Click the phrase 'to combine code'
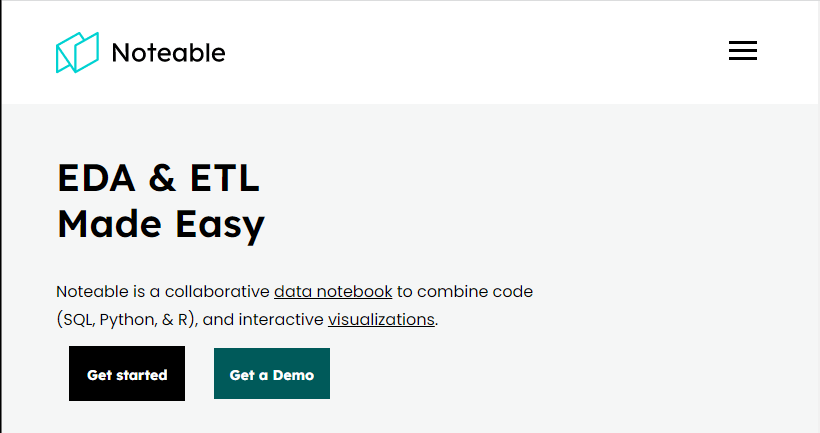This screenshot has width=820, height=433. (465, 292)
